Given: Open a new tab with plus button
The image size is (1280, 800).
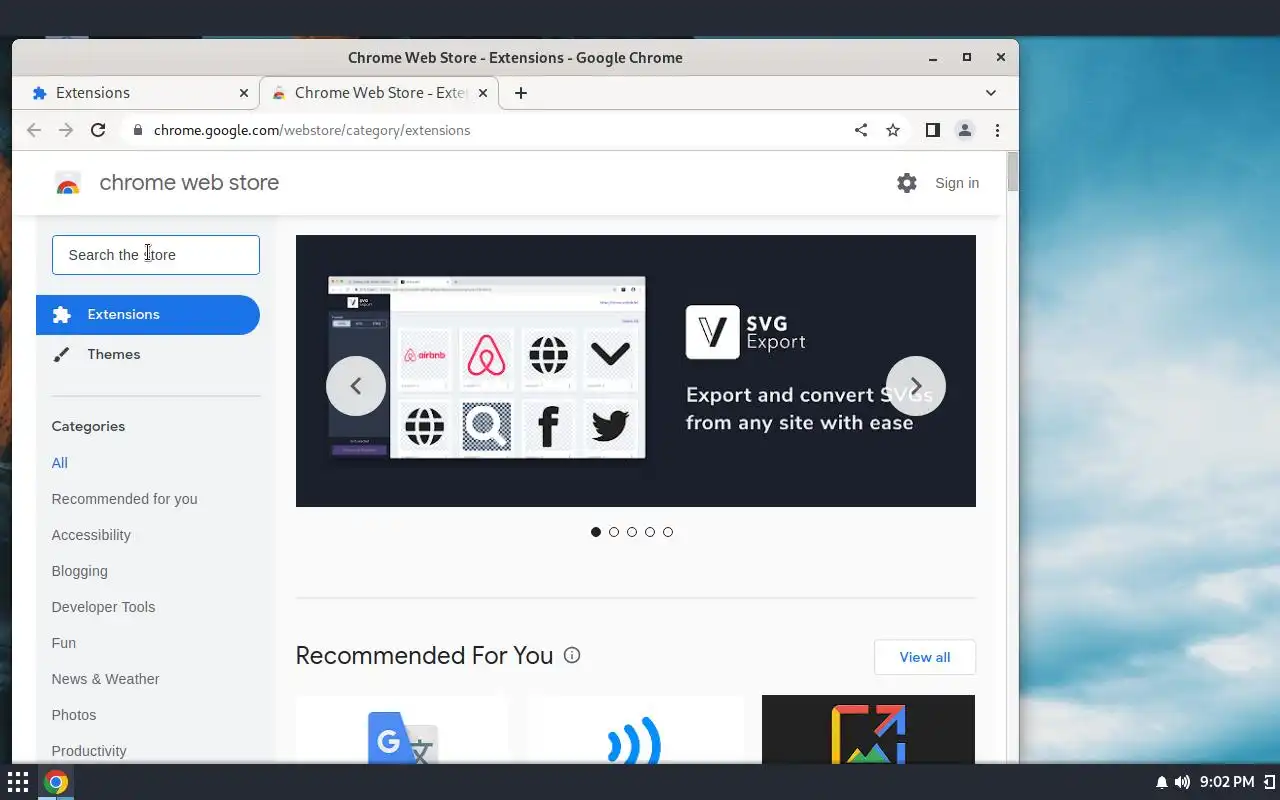Looking at the screenshot, I should point(520,93).
